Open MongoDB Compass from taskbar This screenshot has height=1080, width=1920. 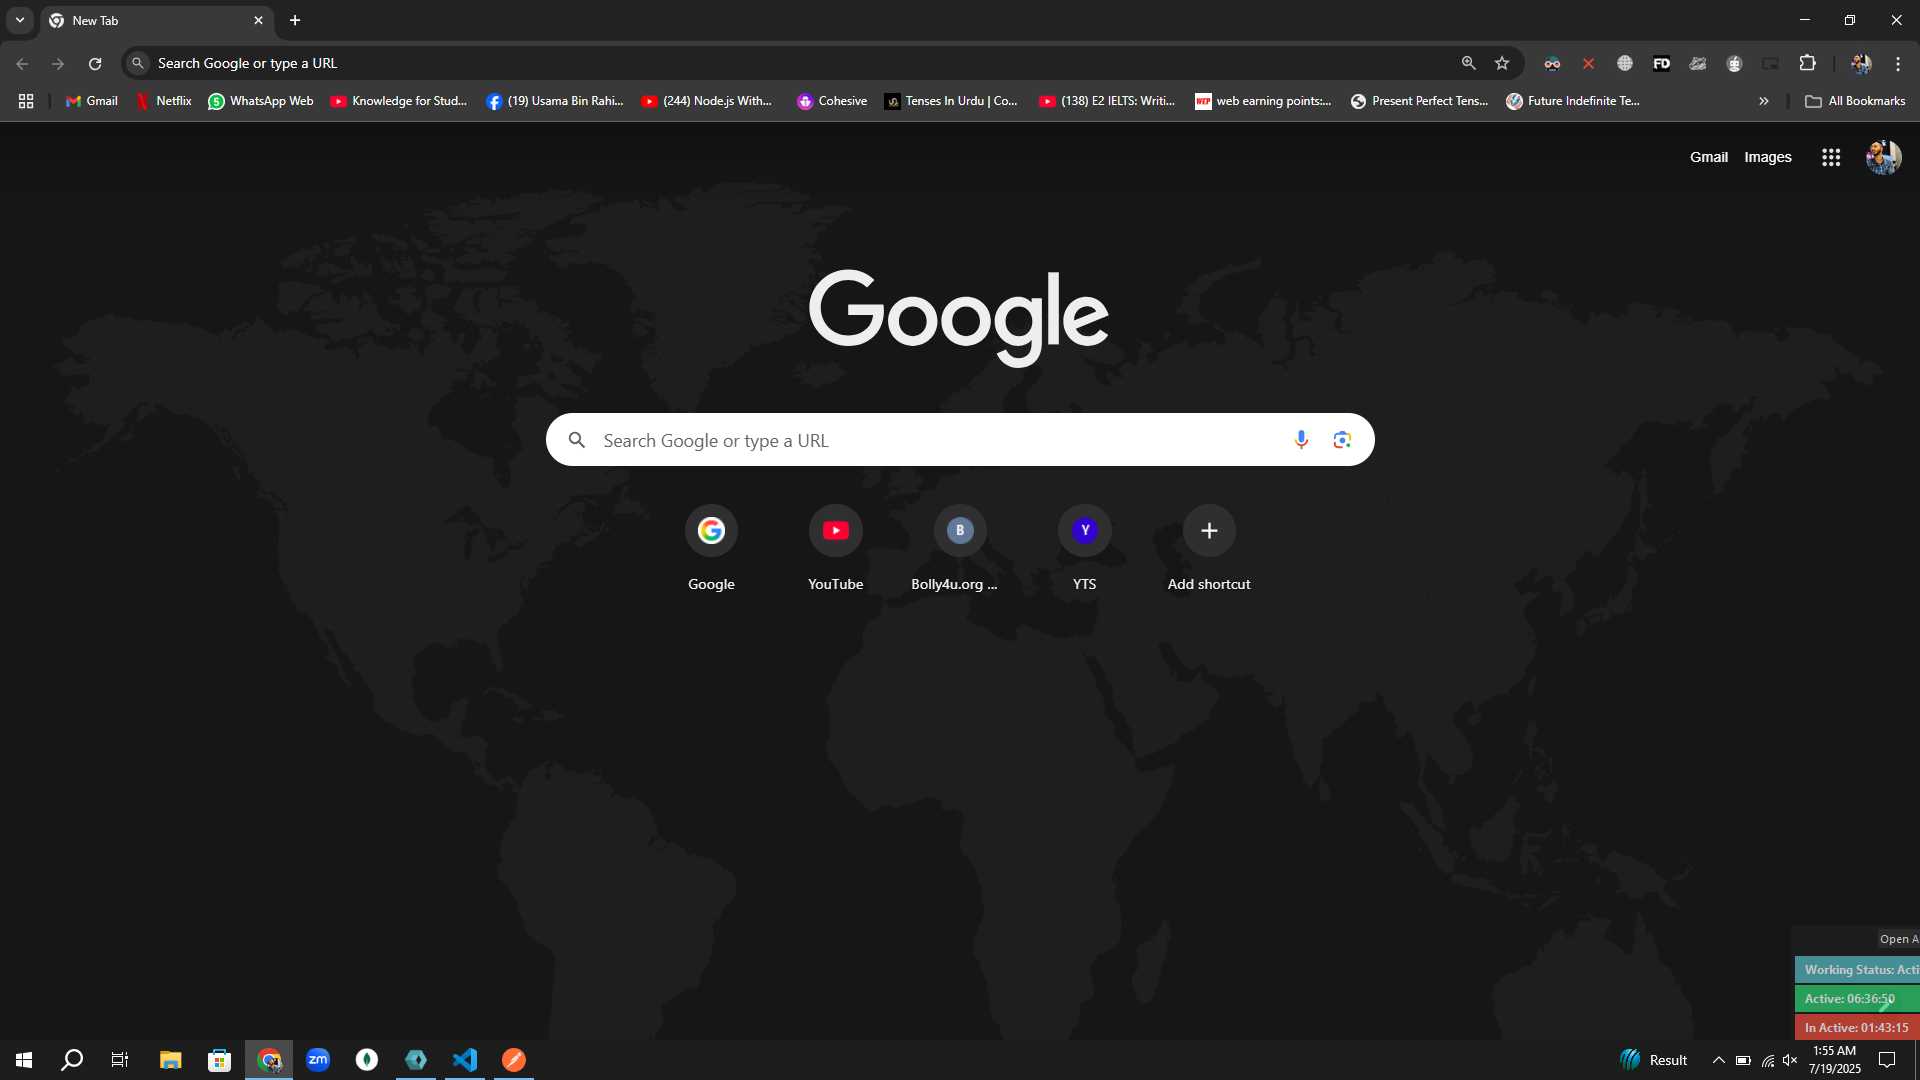coord(367,1059)
